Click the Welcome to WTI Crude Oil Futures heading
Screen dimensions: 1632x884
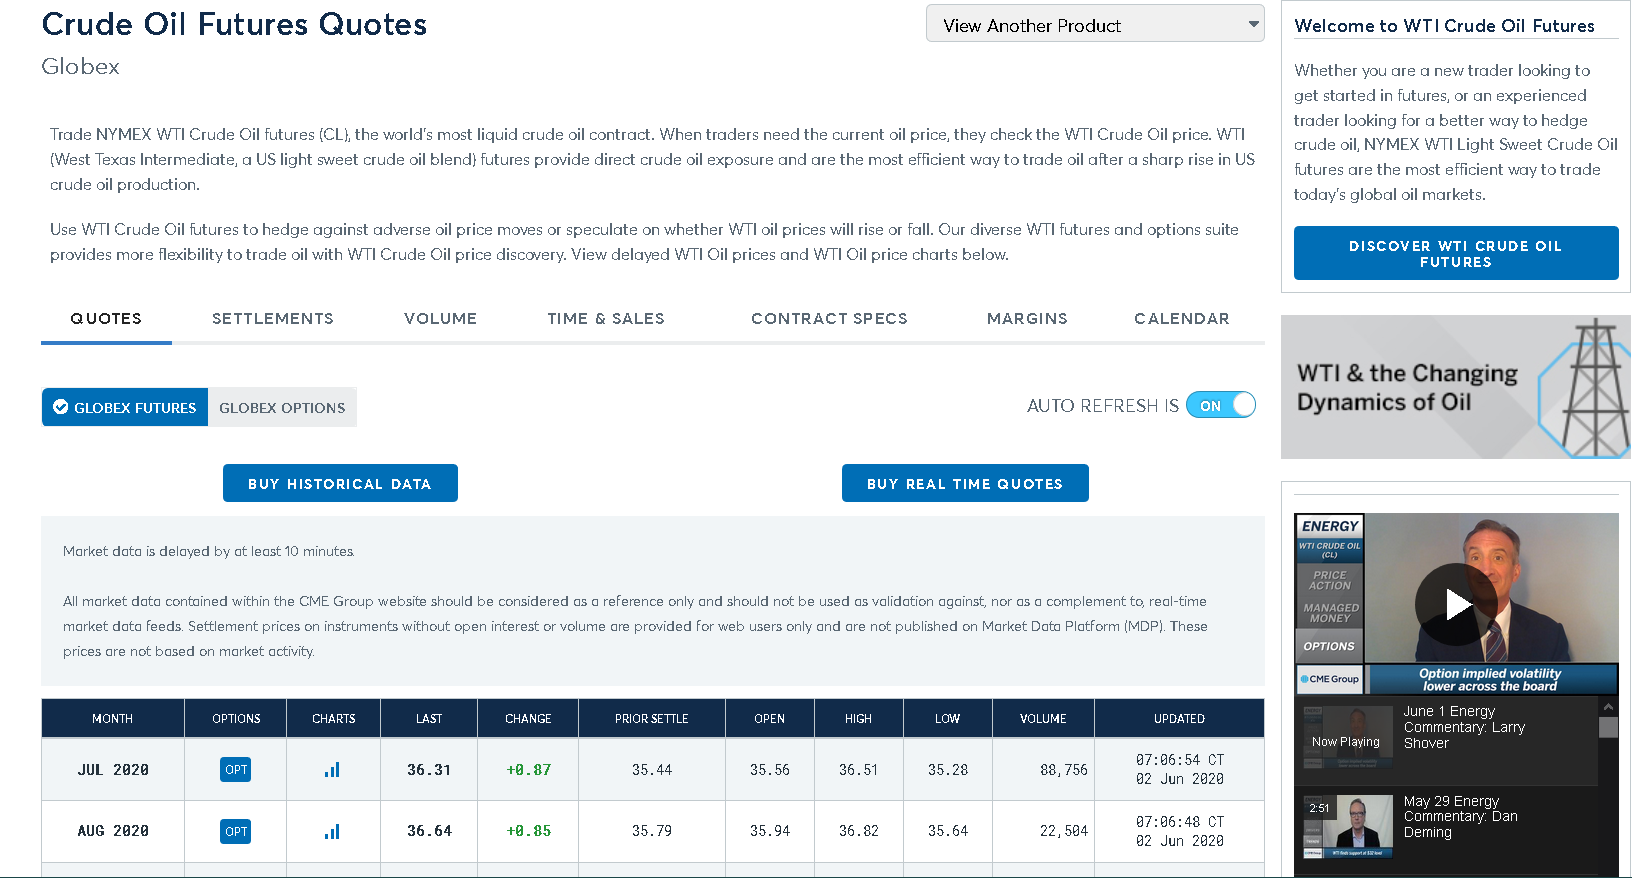click(1444, 26)
